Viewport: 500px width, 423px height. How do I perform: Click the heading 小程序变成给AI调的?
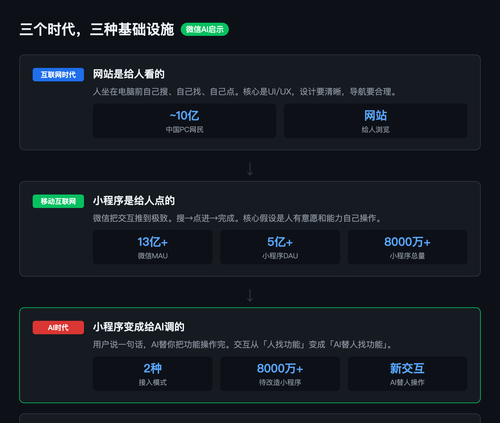[x=139, y=327]
